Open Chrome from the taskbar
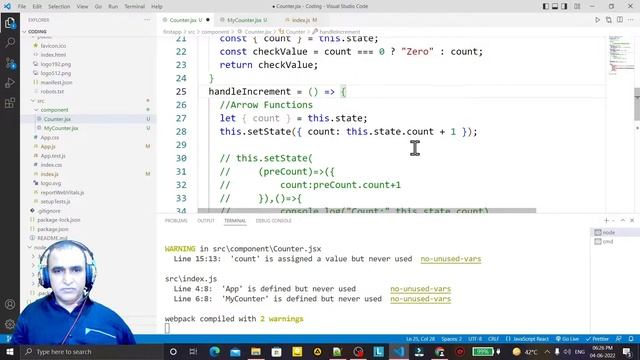Image resolution: width=640 pixels, height=360 pixels. (x=440, y=351)
